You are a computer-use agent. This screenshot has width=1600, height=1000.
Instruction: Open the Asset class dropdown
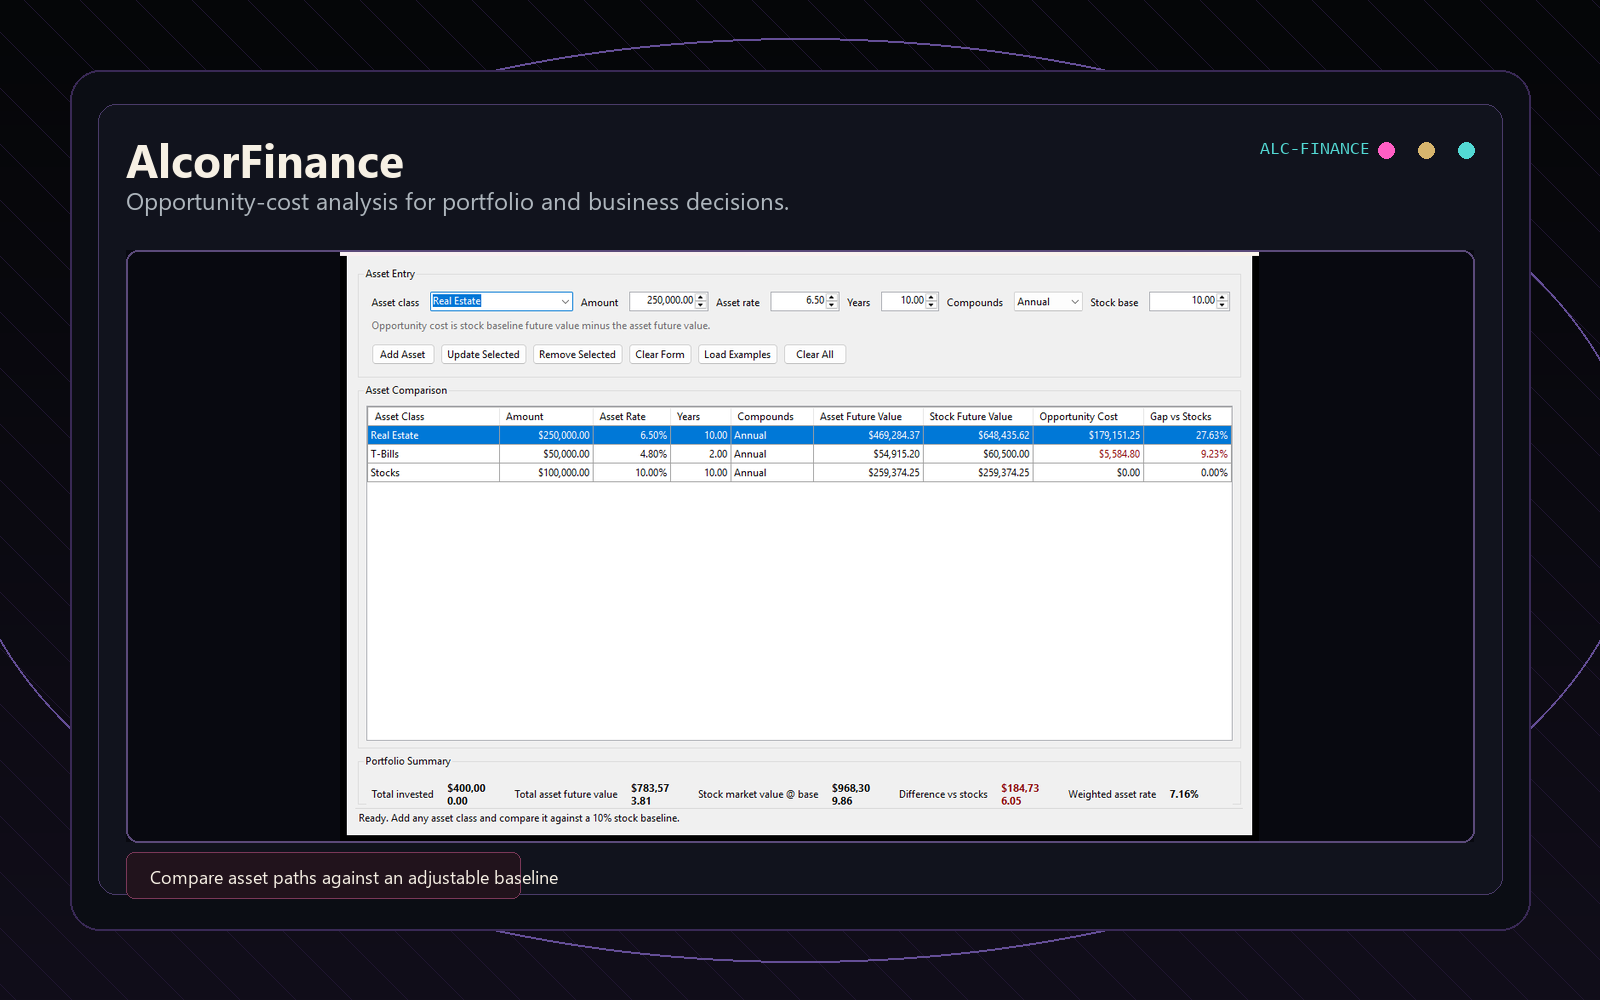[x=501, y=301]
